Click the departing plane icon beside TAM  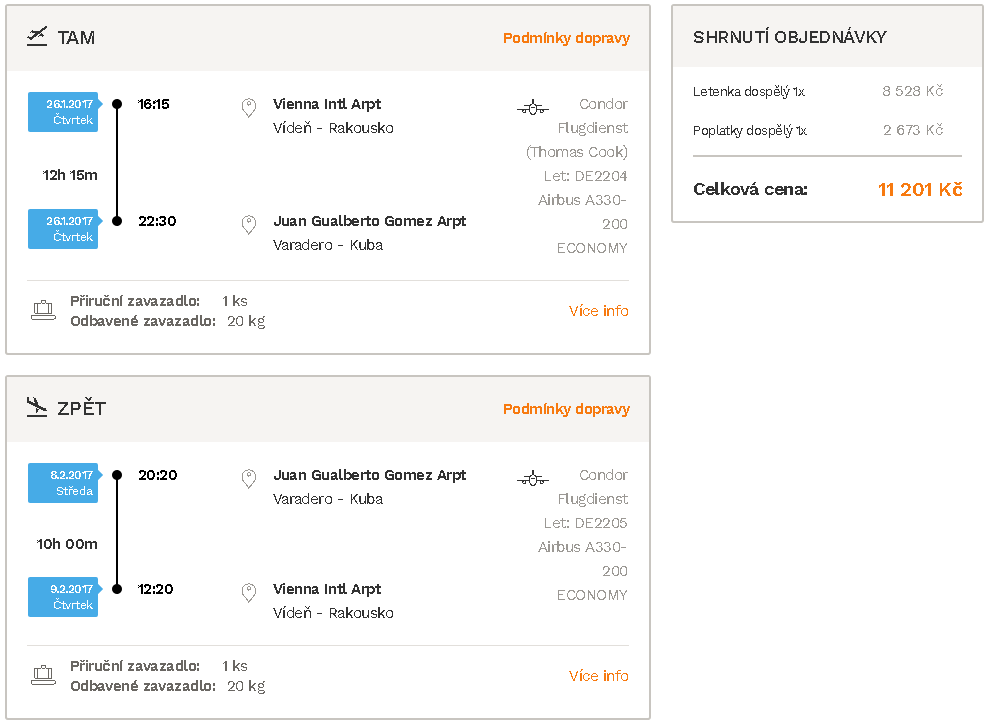(37, 37)
